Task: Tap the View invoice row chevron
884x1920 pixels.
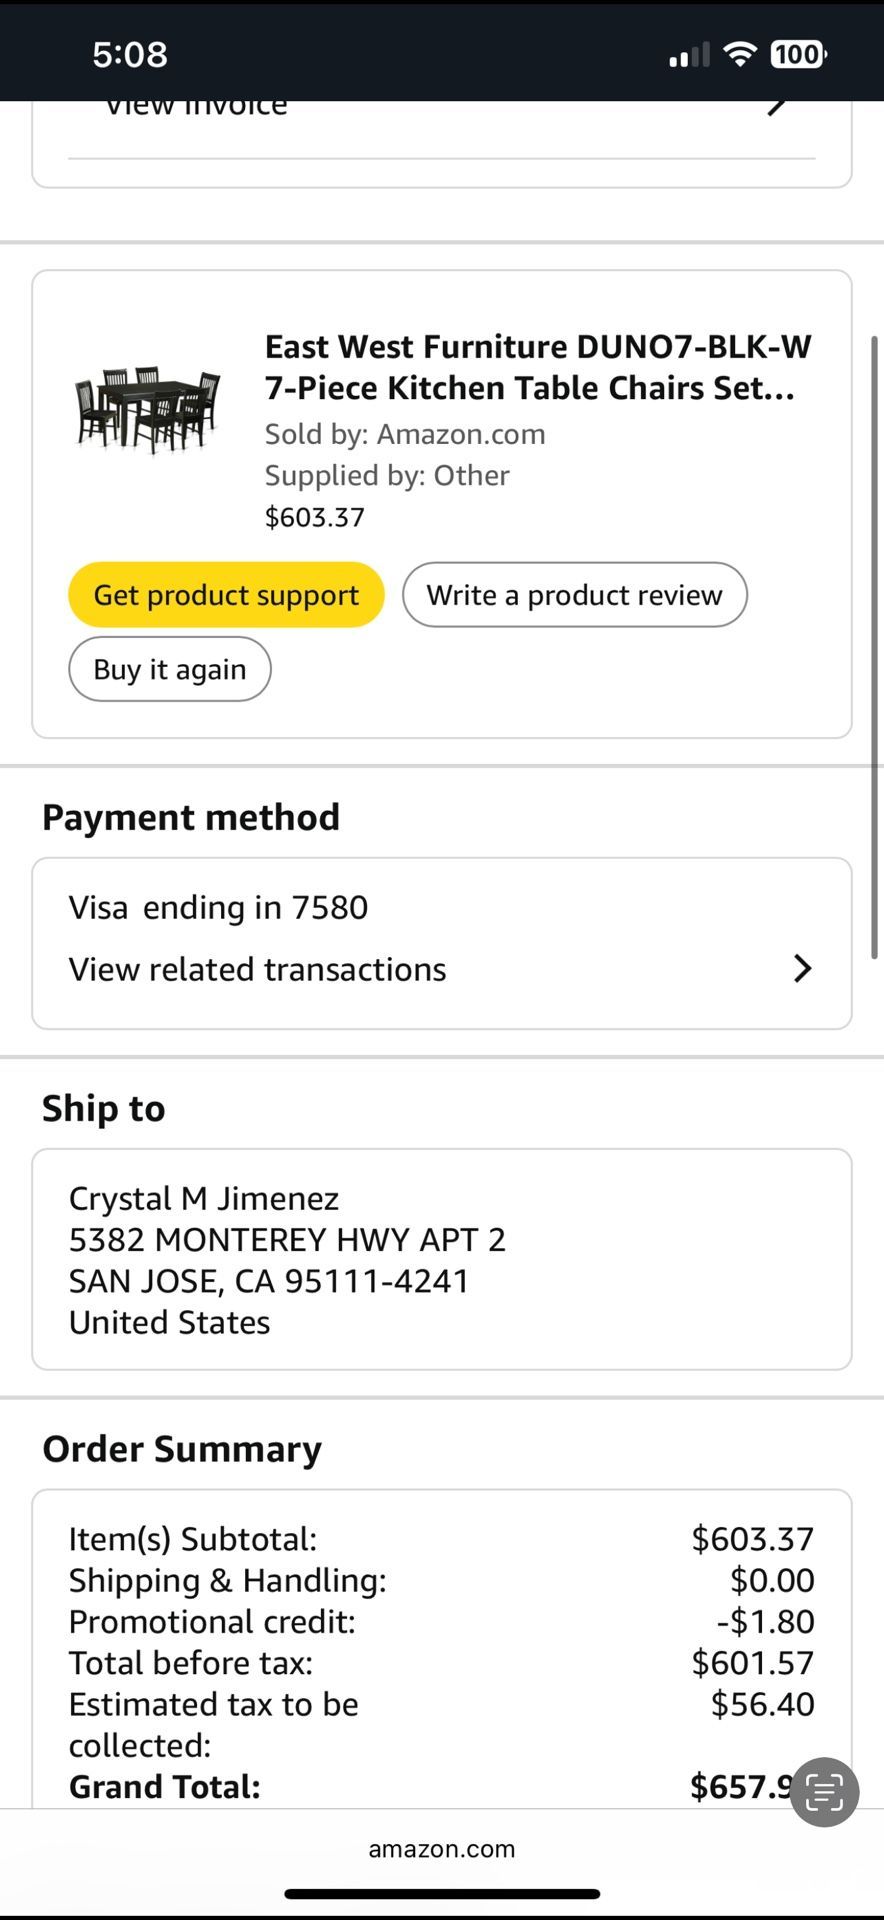Action: (777, 105)
